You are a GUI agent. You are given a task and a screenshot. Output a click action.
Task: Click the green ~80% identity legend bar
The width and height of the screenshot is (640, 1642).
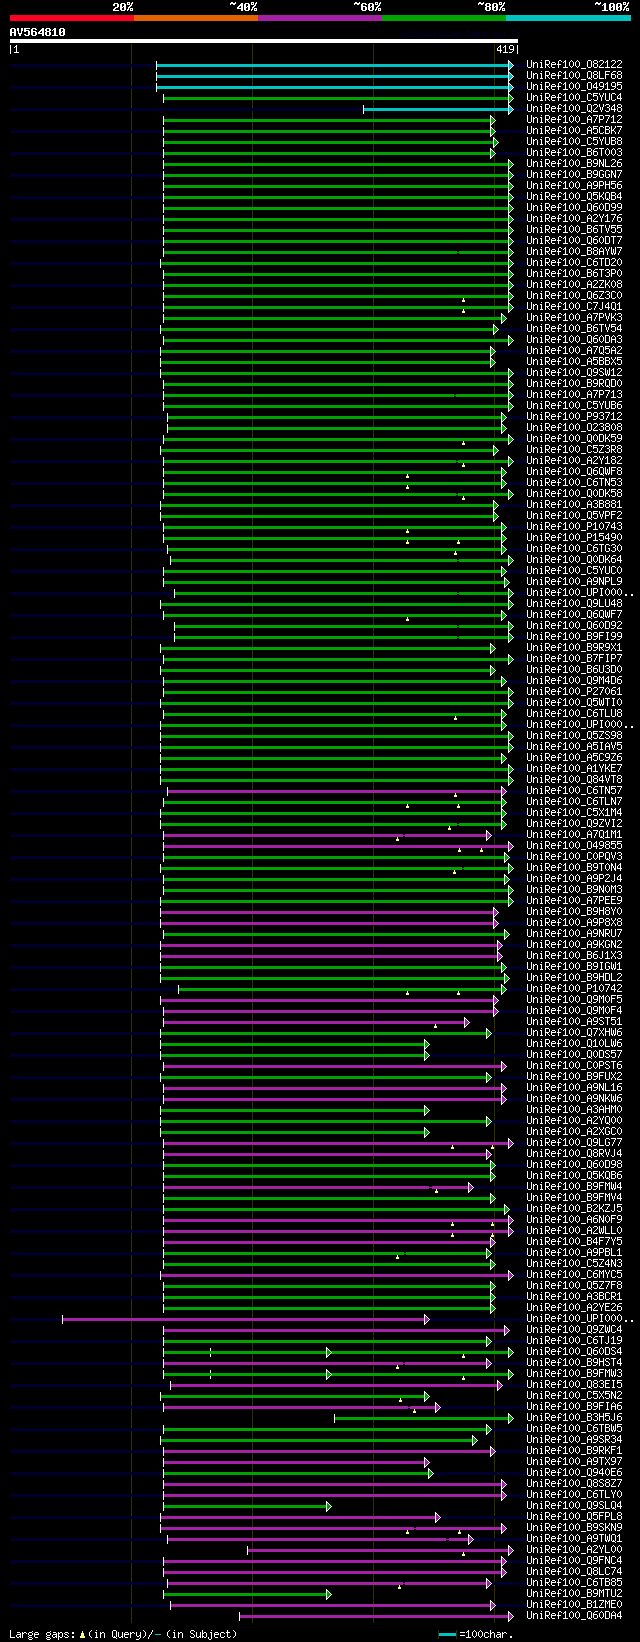[x=443, y=17]
